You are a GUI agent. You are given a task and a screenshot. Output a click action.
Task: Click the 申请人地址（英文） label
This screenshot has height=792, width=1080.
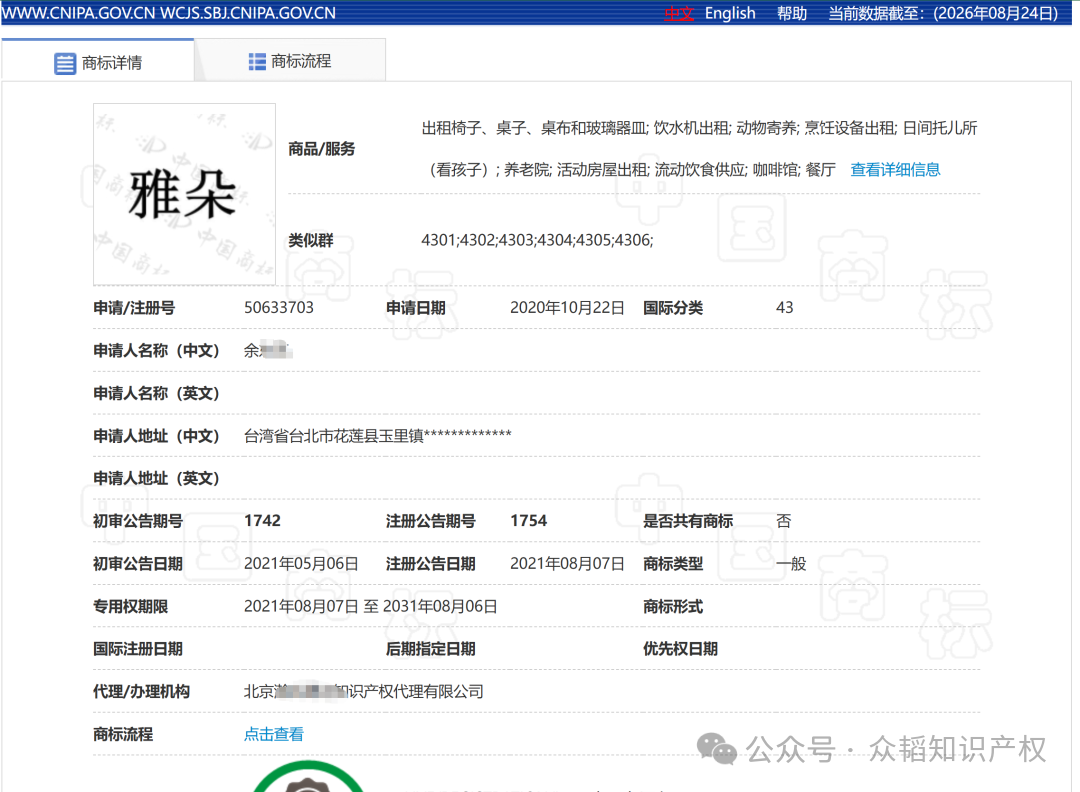[x=156, y=479]
